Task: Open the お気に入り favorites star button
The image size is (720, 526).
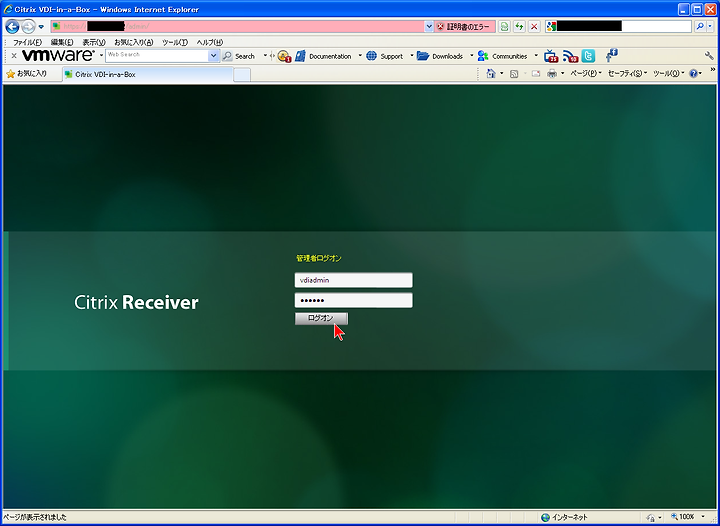Action: click(x=27, y=73)
